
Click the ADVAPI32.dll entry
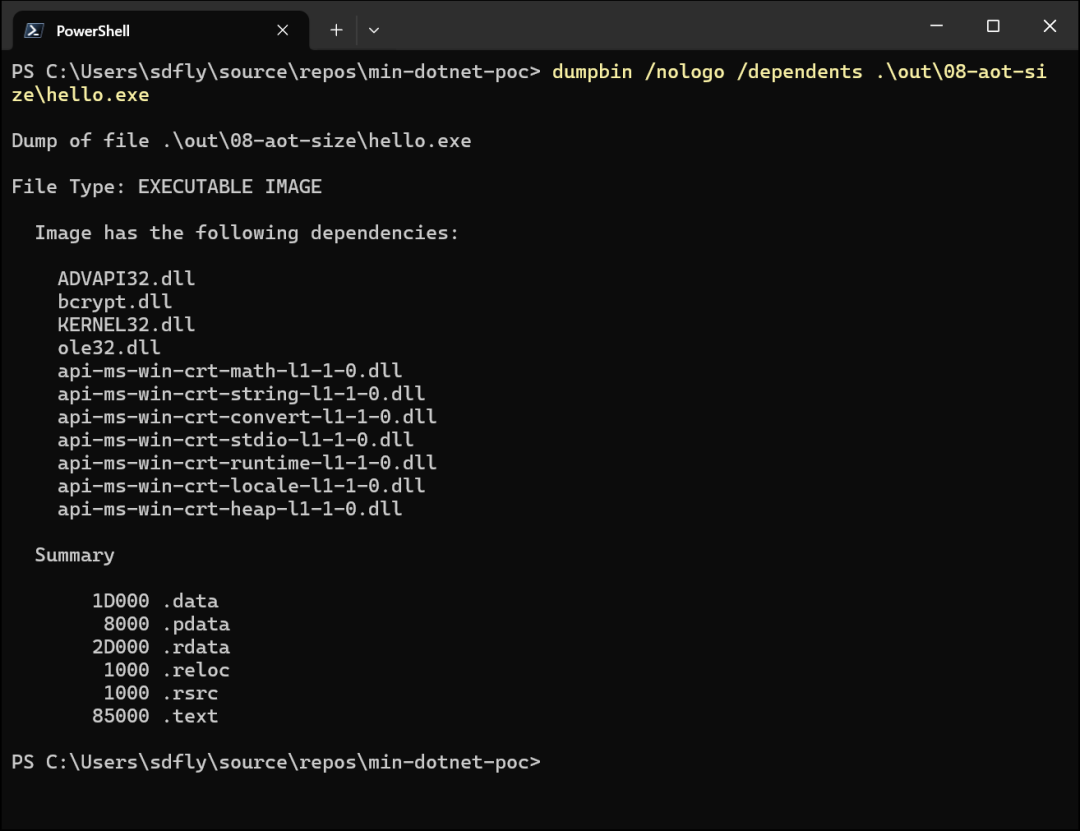[126, 278]
